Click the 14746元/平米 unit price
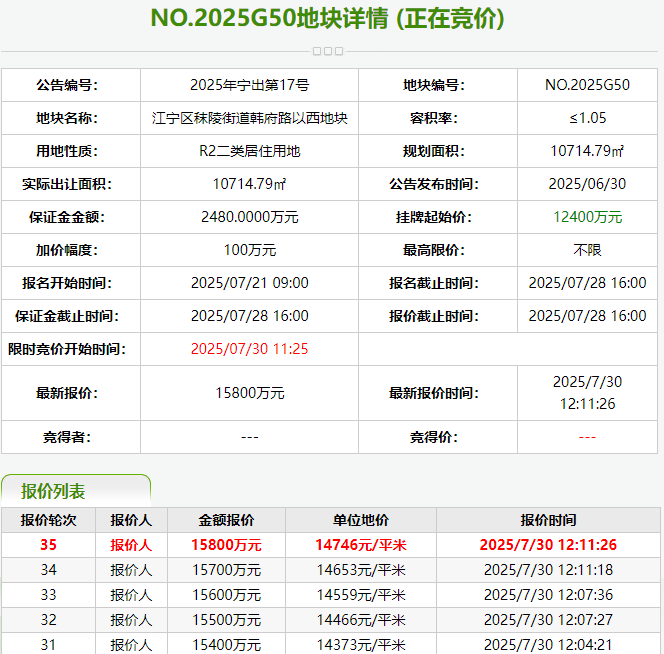 360,545
